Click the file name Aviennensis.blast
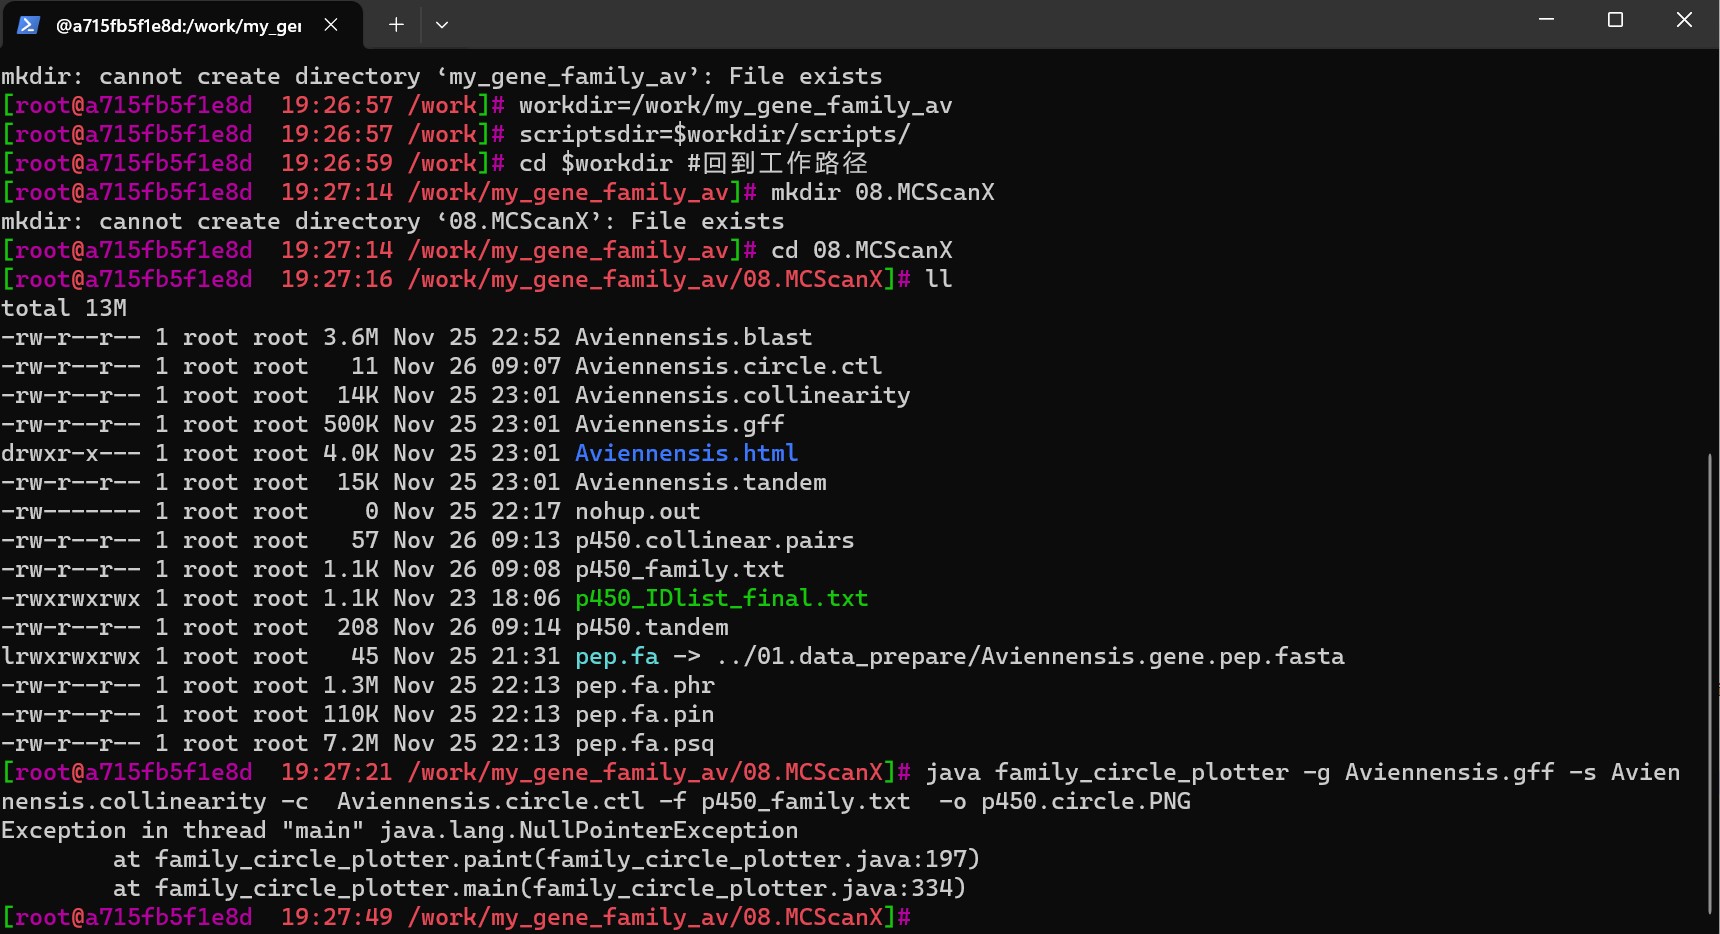This screenshot has height=934, width=1720. tap(693, 337)
